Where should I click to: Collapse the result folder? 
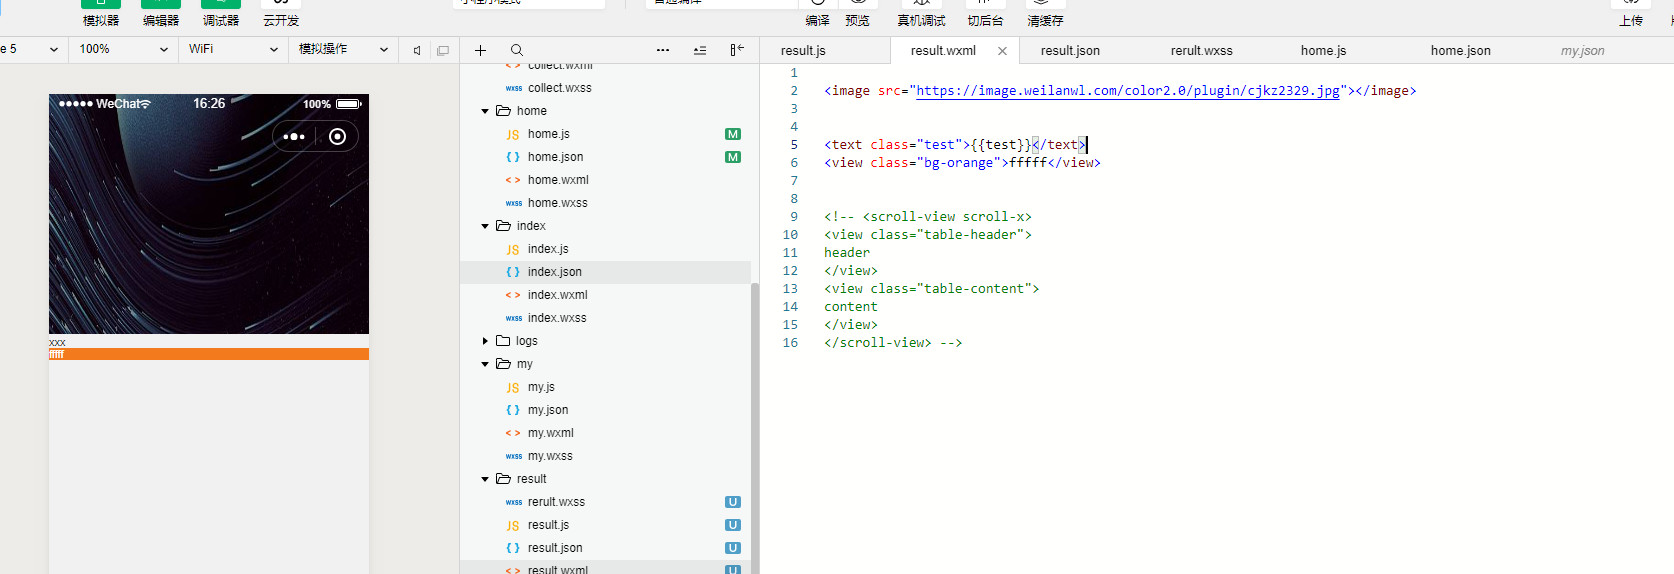[485, 479]
